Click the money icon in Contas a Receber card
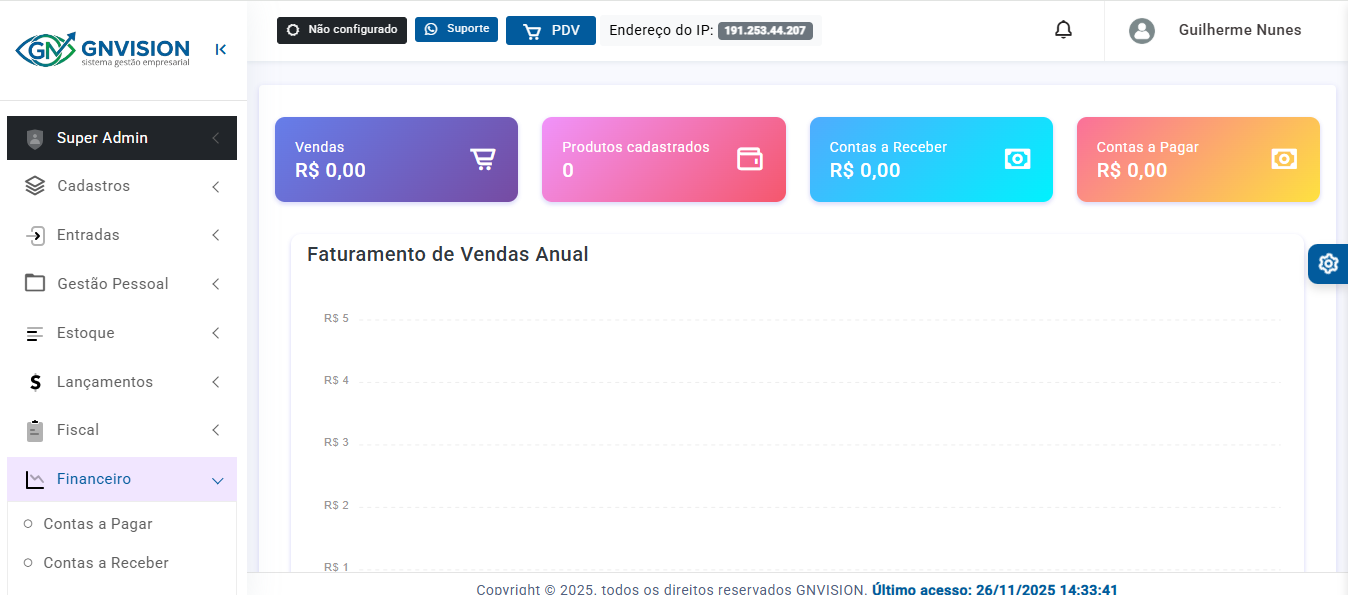 [1017, 159]
